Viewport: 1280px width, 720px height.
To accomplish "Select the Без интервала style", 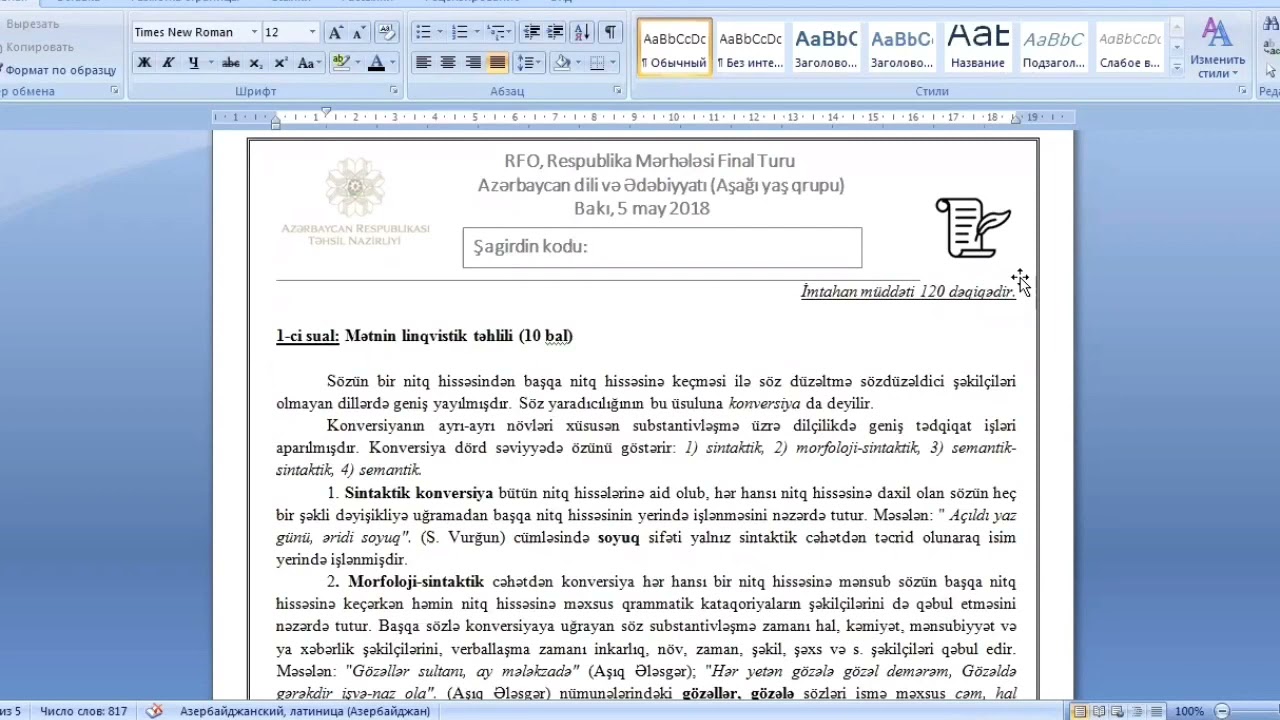I will point(751,48).
